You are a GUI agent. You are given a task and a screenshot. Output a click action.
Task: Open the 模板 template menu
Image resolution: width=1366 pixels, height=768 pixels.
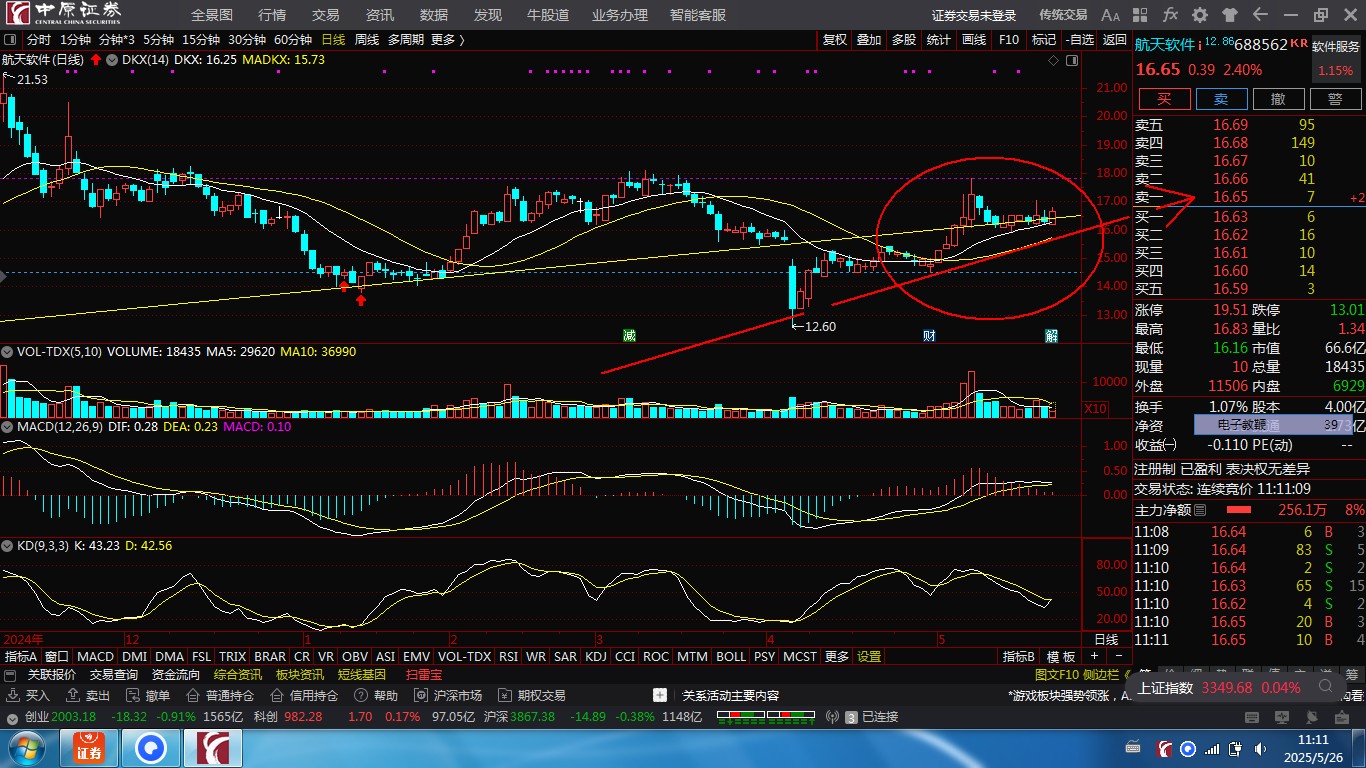pyautogui.click(x=1061, y=657)
